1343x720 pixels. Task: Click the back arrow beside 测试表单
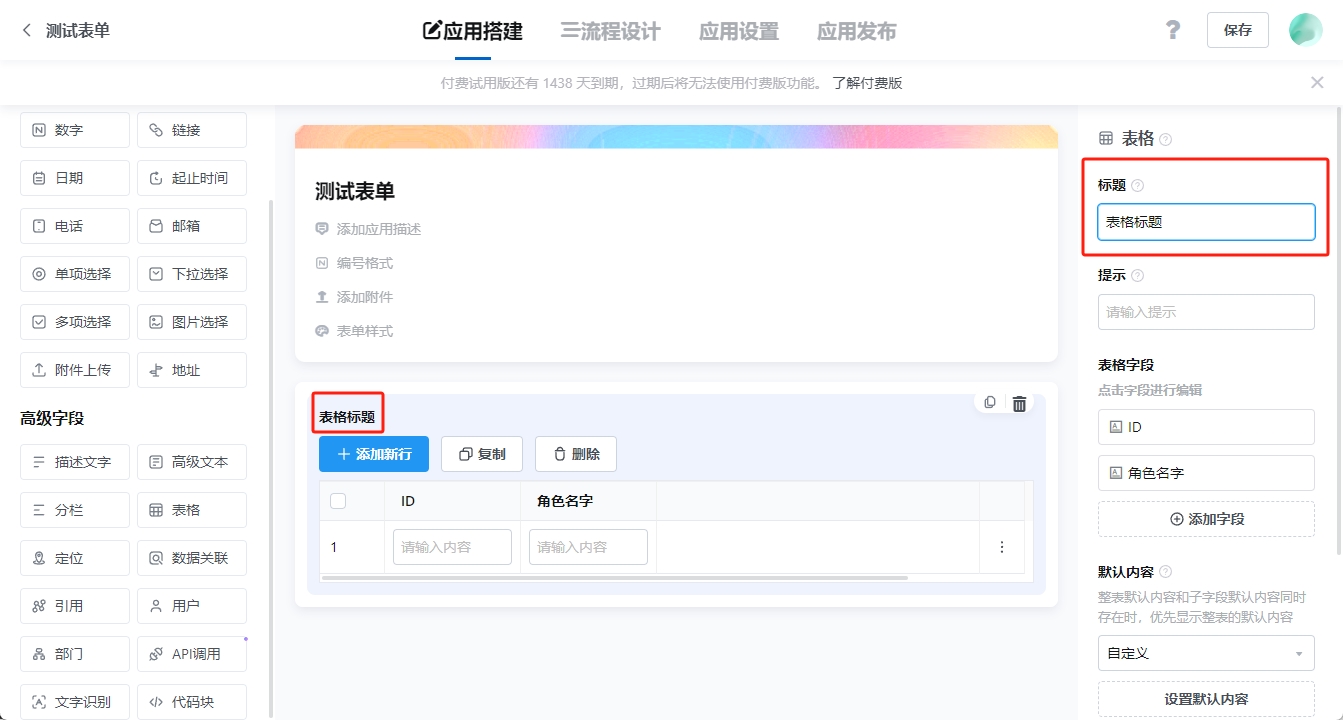coord(25,30)
